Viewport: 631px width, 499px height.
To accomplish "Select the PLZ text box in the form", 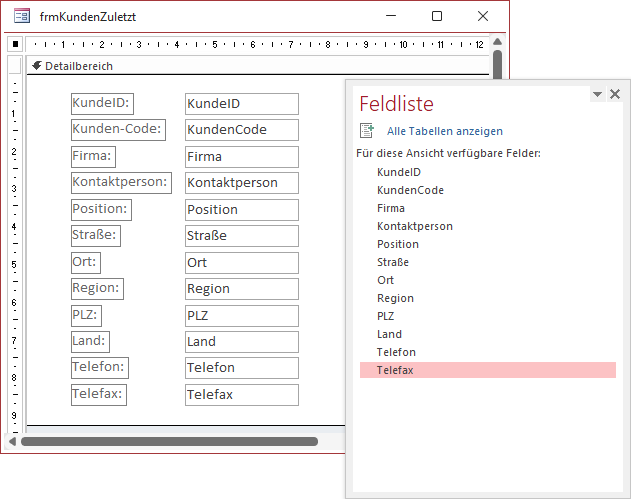I will 242,315.
